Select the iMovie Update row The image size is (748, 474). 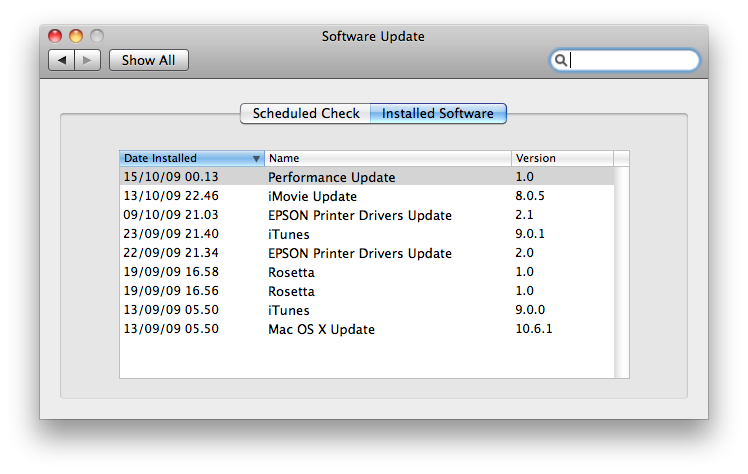(x=367, y=196)
